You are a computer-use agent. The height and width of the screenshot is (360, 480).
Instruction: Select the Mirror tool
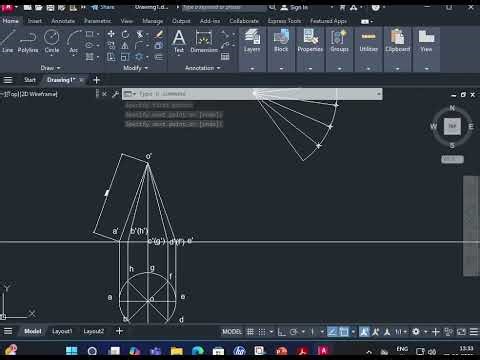125,46
